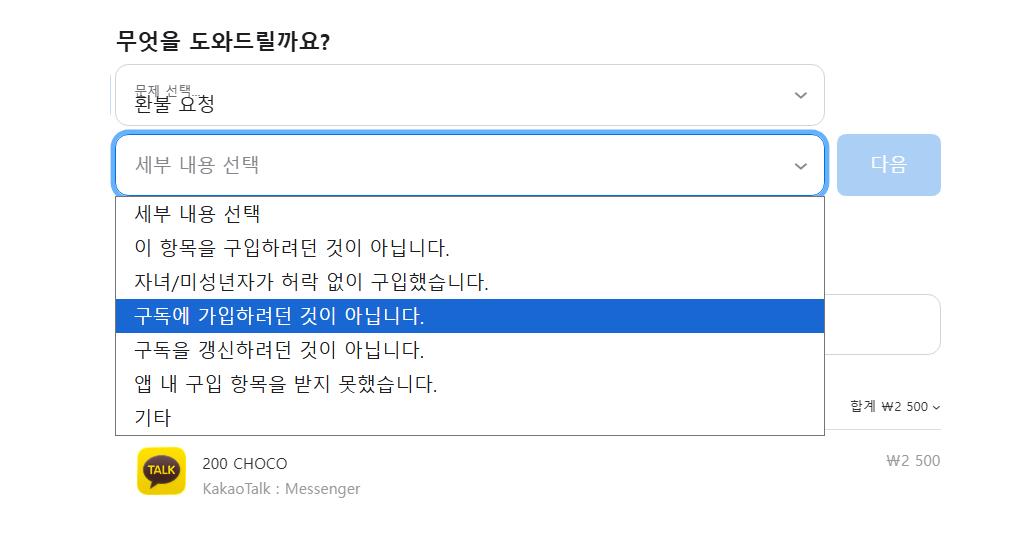Click the '무엇을 도와드릴까요?' heading
1013x548 pixels.
tap(223, 42)
